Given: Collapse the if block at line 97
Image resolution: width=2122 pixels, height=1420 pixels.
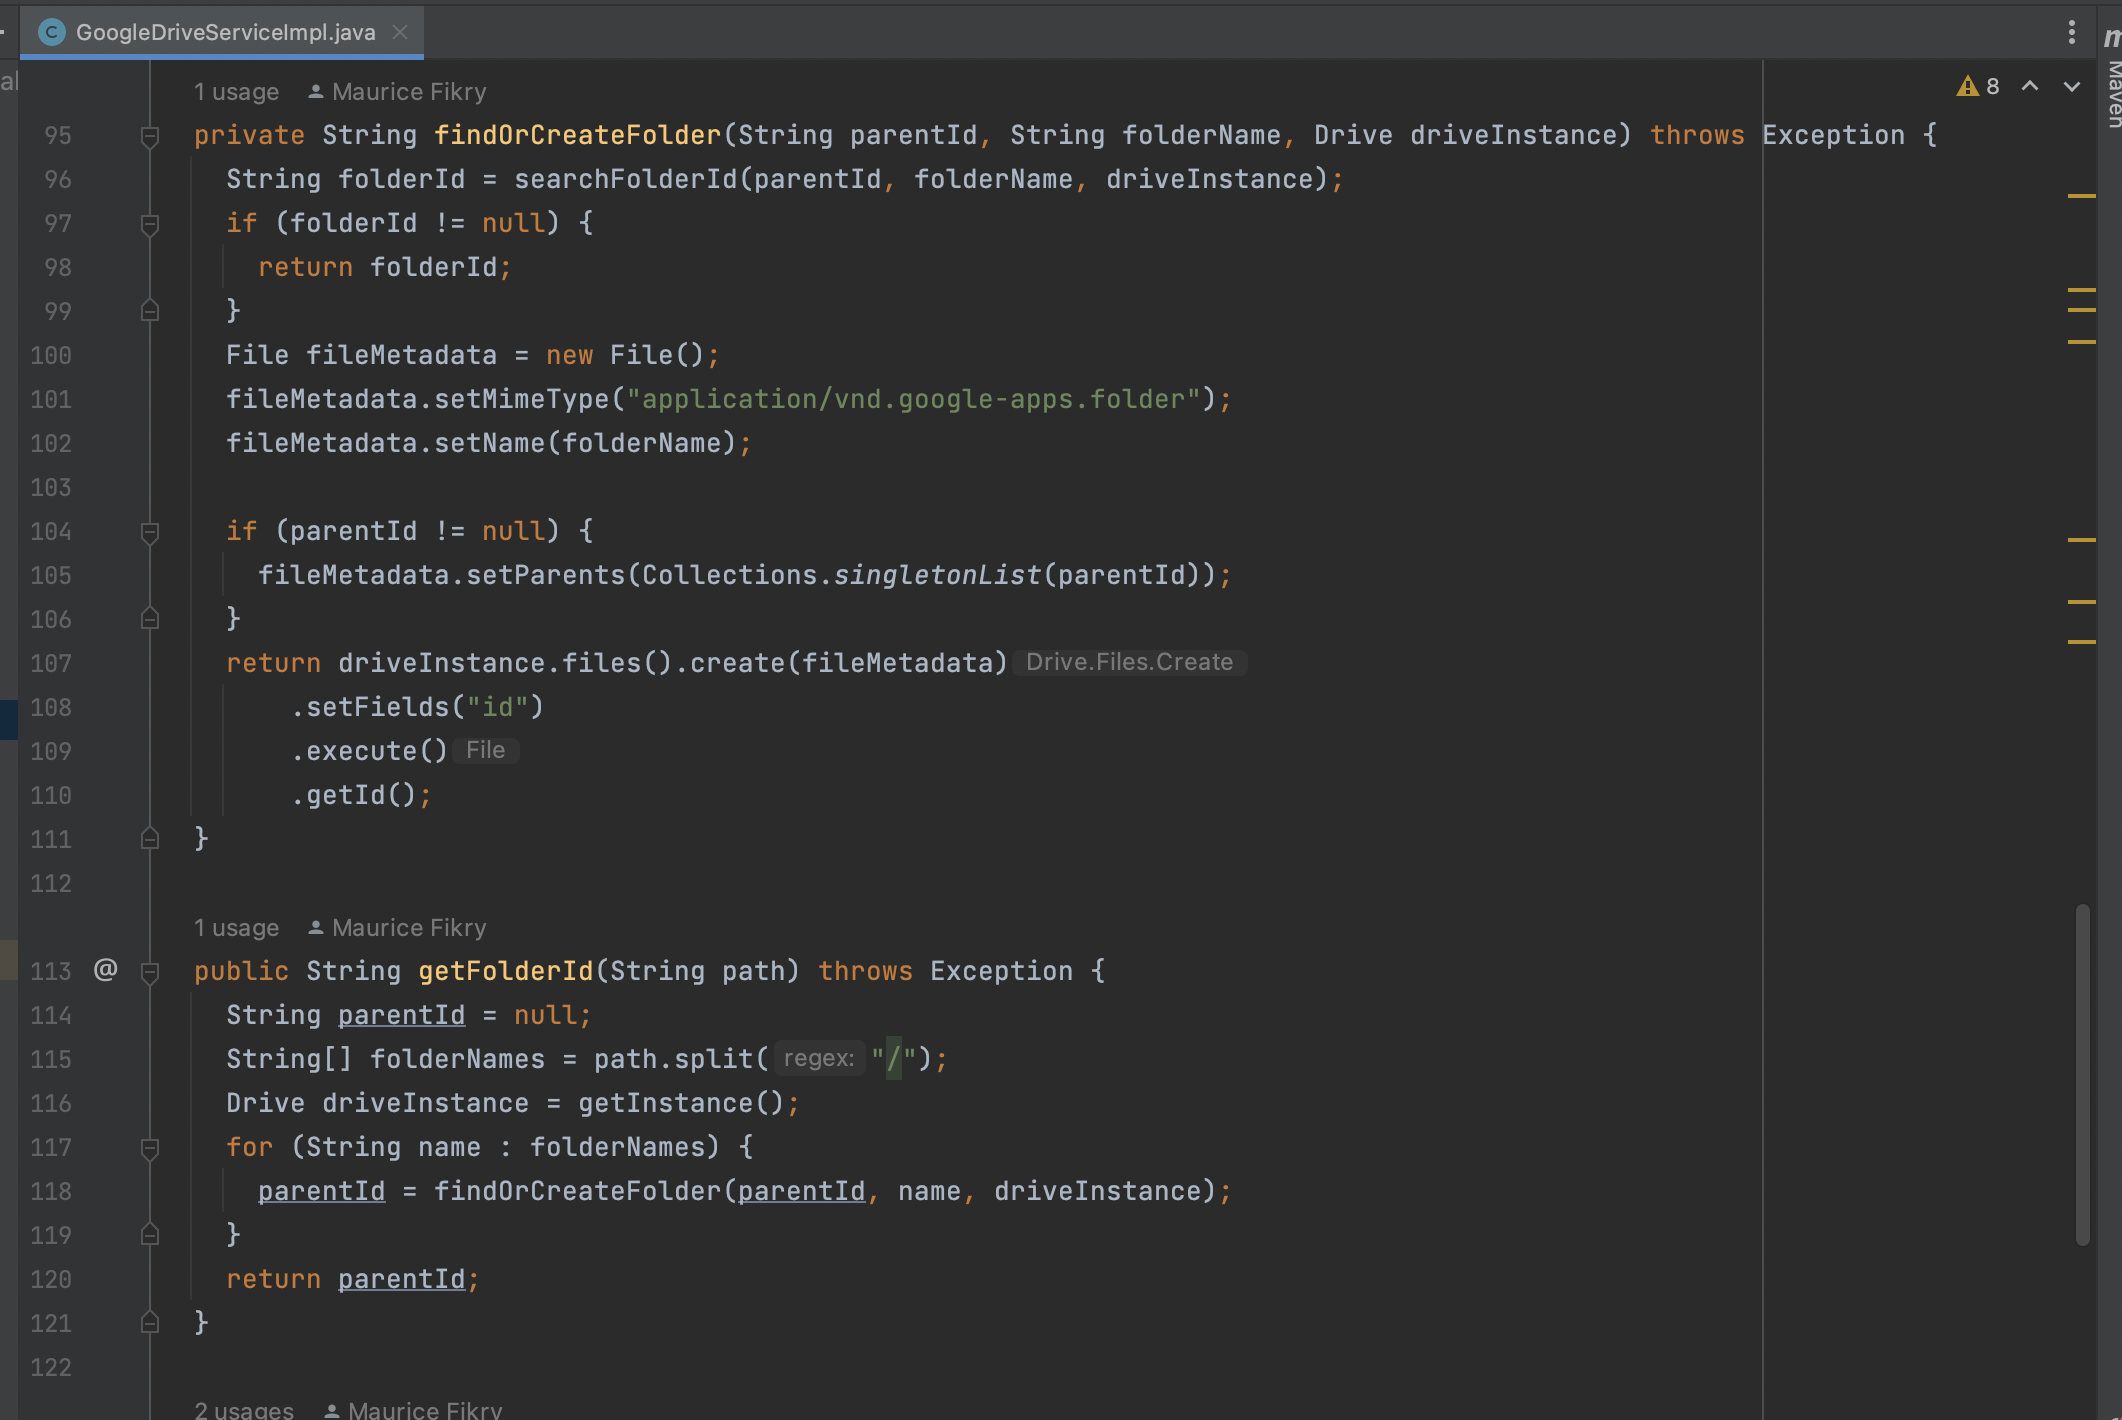Looking at the screenshot, I should tap(150, 224).
